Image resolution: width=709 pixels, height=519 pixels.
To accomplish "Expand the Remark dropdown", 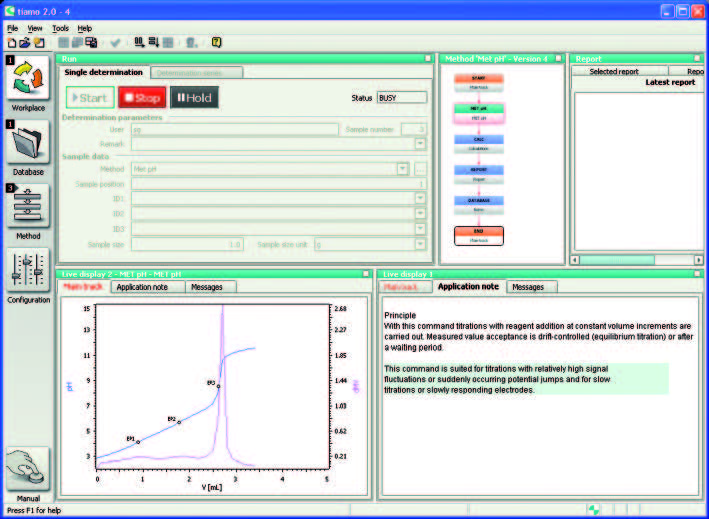I will click(x=420, y=143).
